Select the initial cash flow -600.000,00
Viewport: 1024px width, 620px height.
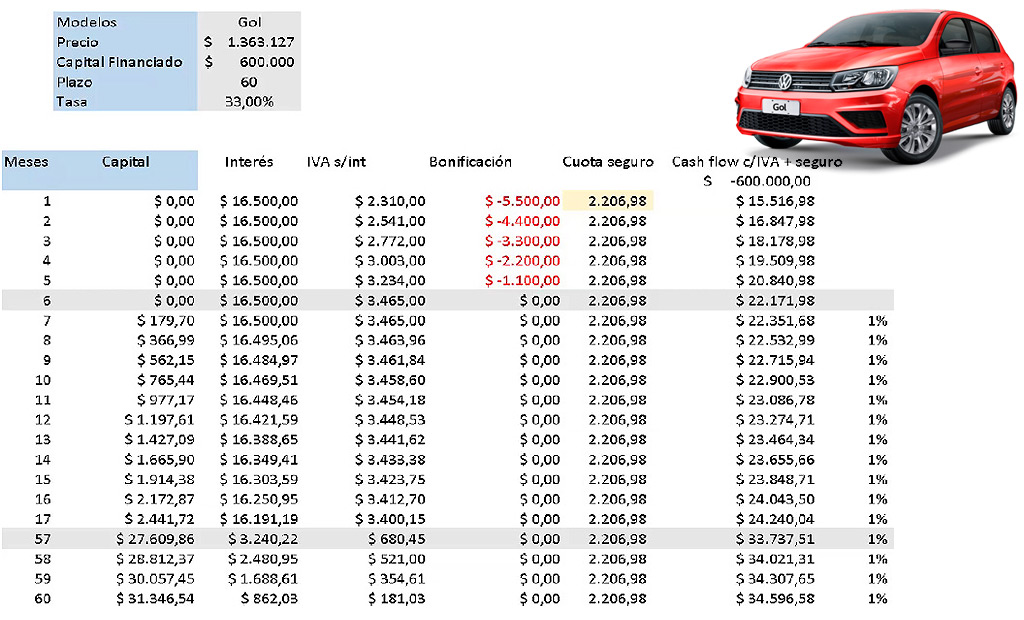[771, 181]
